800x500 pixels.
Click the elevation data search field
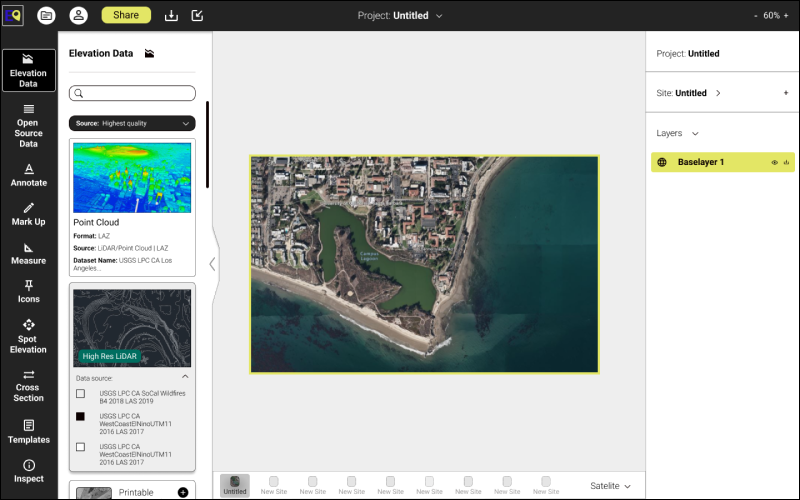coord(132,93)
